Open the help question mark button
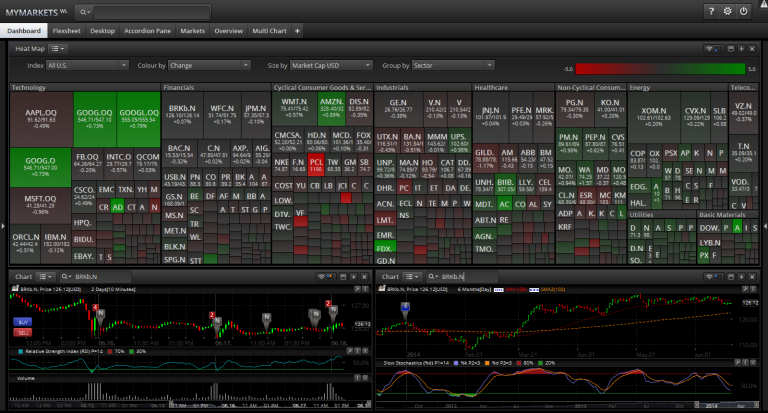Screen dimensions: 768x413 [x=711, y=11]
